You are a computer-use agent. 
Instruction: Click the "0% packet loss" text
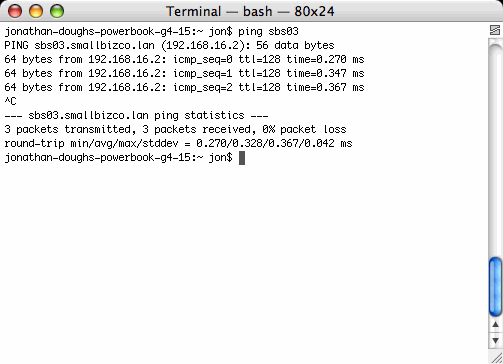[304, 129]
